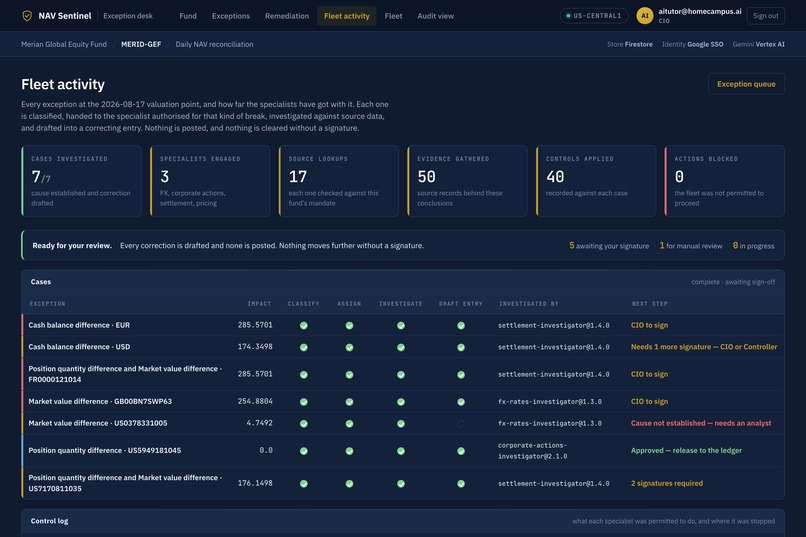Click the impact value 254.8804
806x537 pixels.
255,401
